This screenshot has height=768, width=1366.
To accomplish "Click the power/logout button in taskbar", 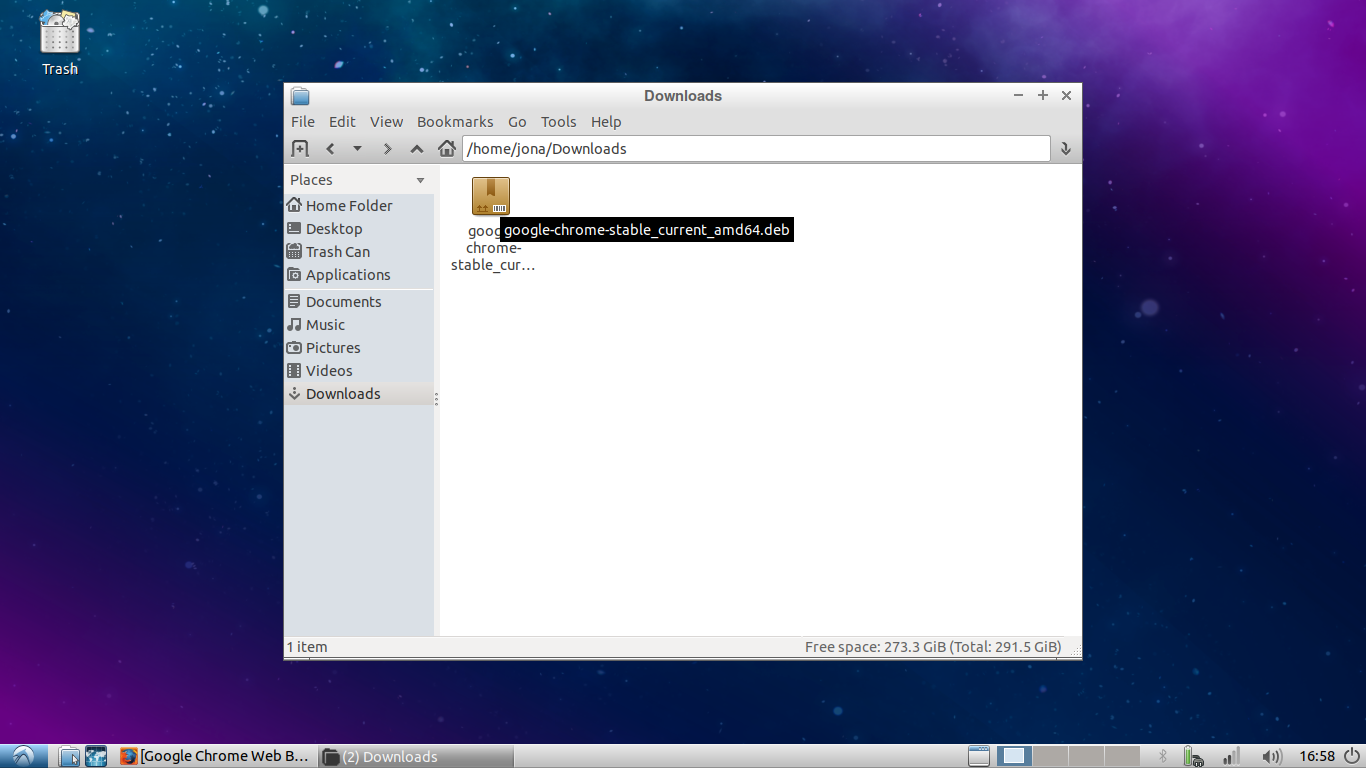I will pos(1350,756).
